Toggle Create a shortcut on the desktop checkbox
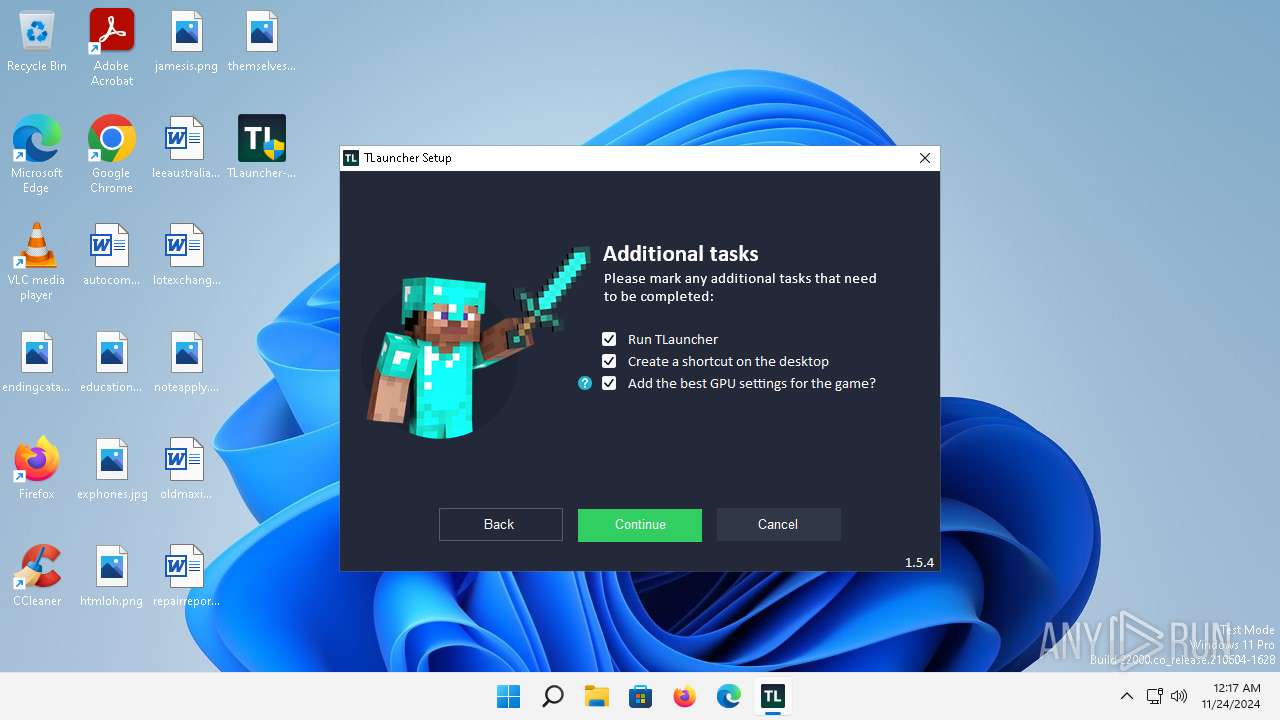This screenshot has height=720, width=1280. 609,361
